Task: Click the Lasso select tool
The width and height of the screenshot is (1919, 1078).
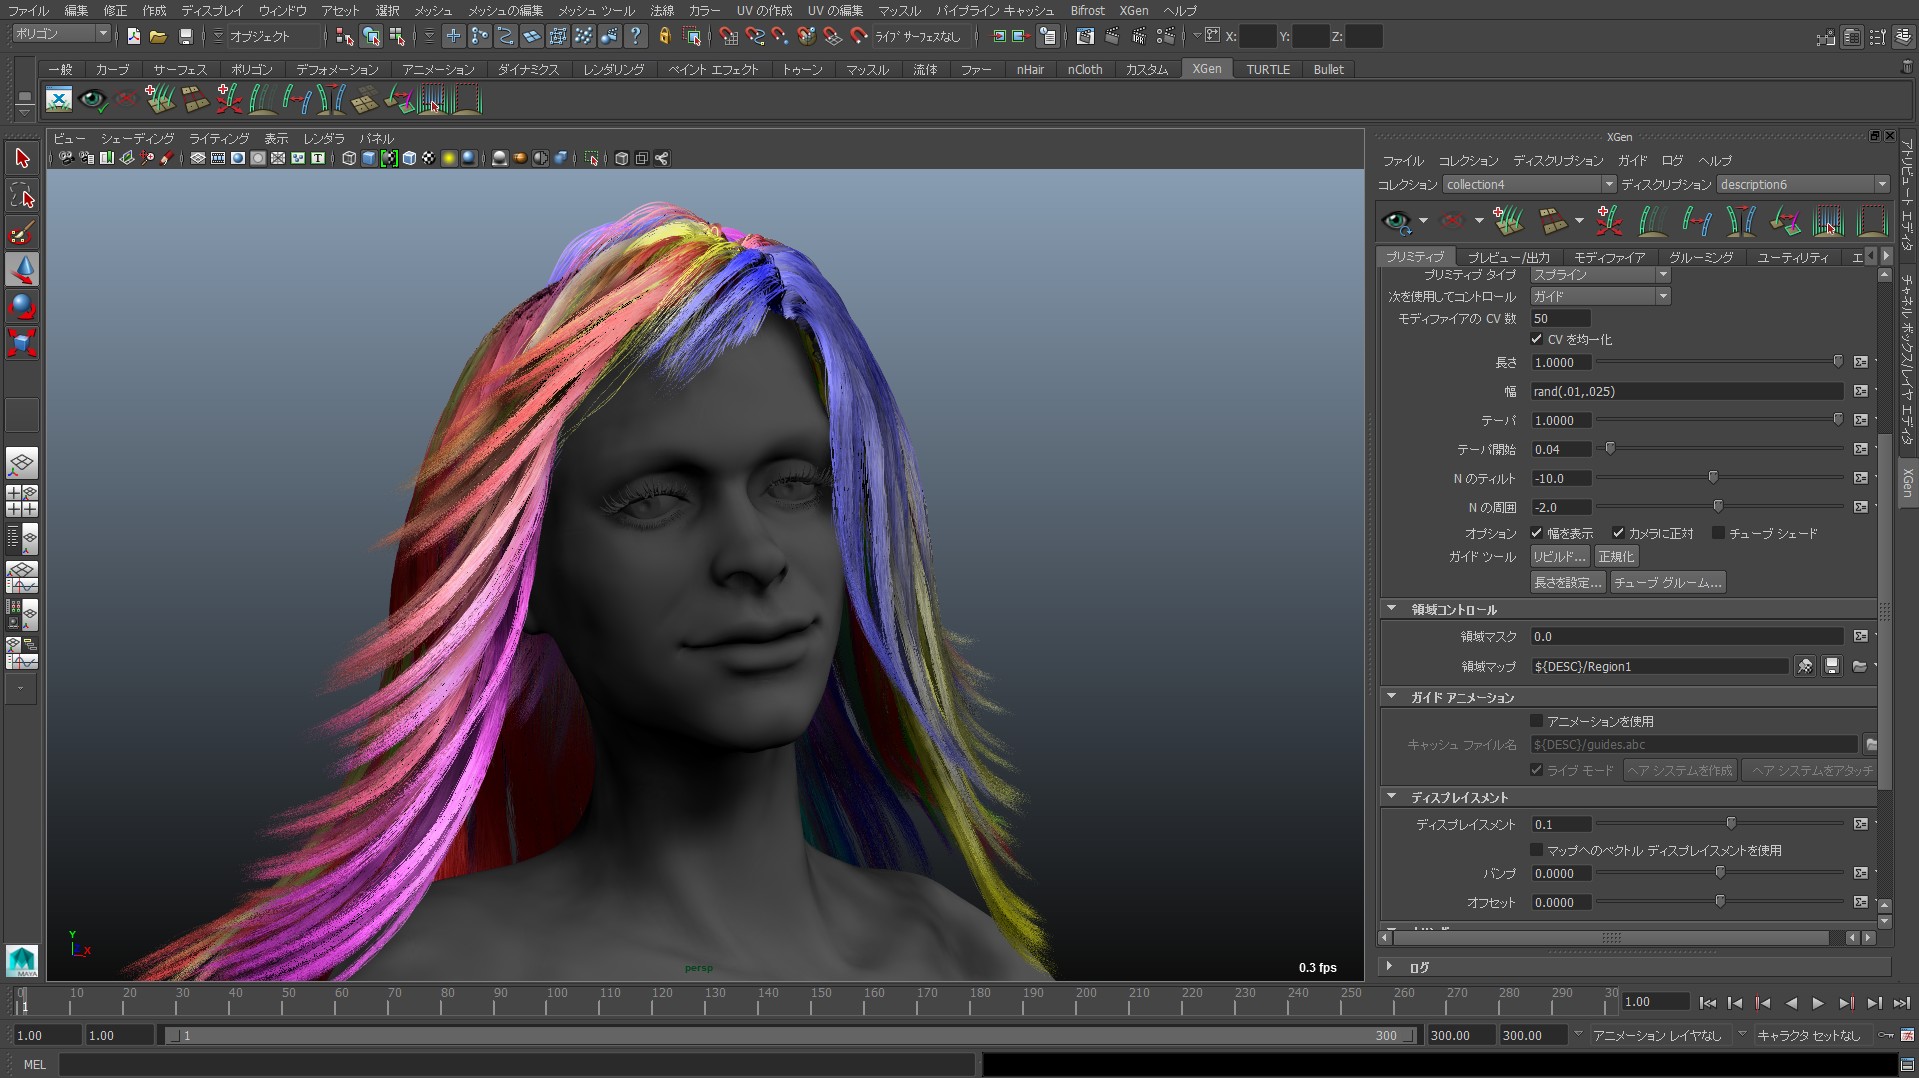Action: point(22,196)
